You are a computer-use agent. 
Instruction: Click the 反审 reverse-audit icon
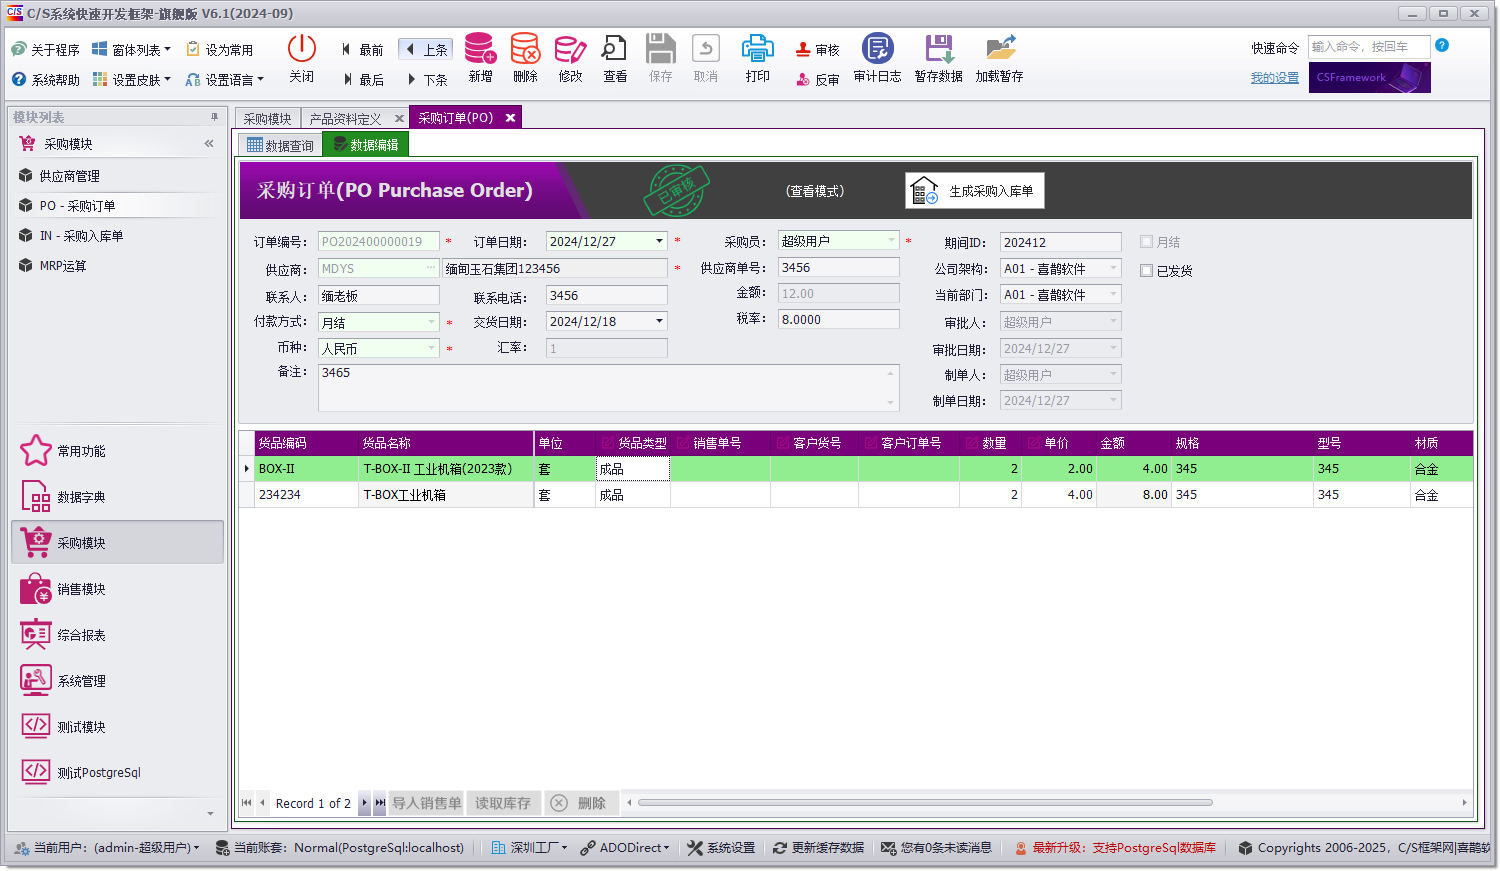click(x=816, y=79)
